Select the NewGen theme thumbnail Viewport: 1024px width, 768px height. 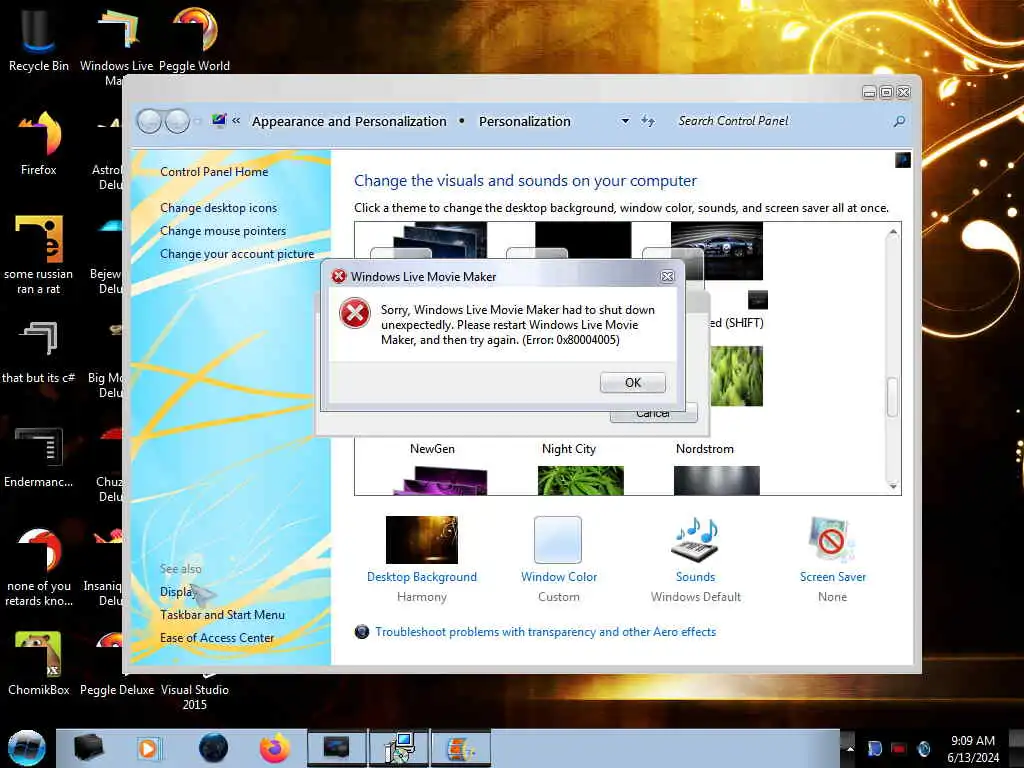click(x=432, y=449)
